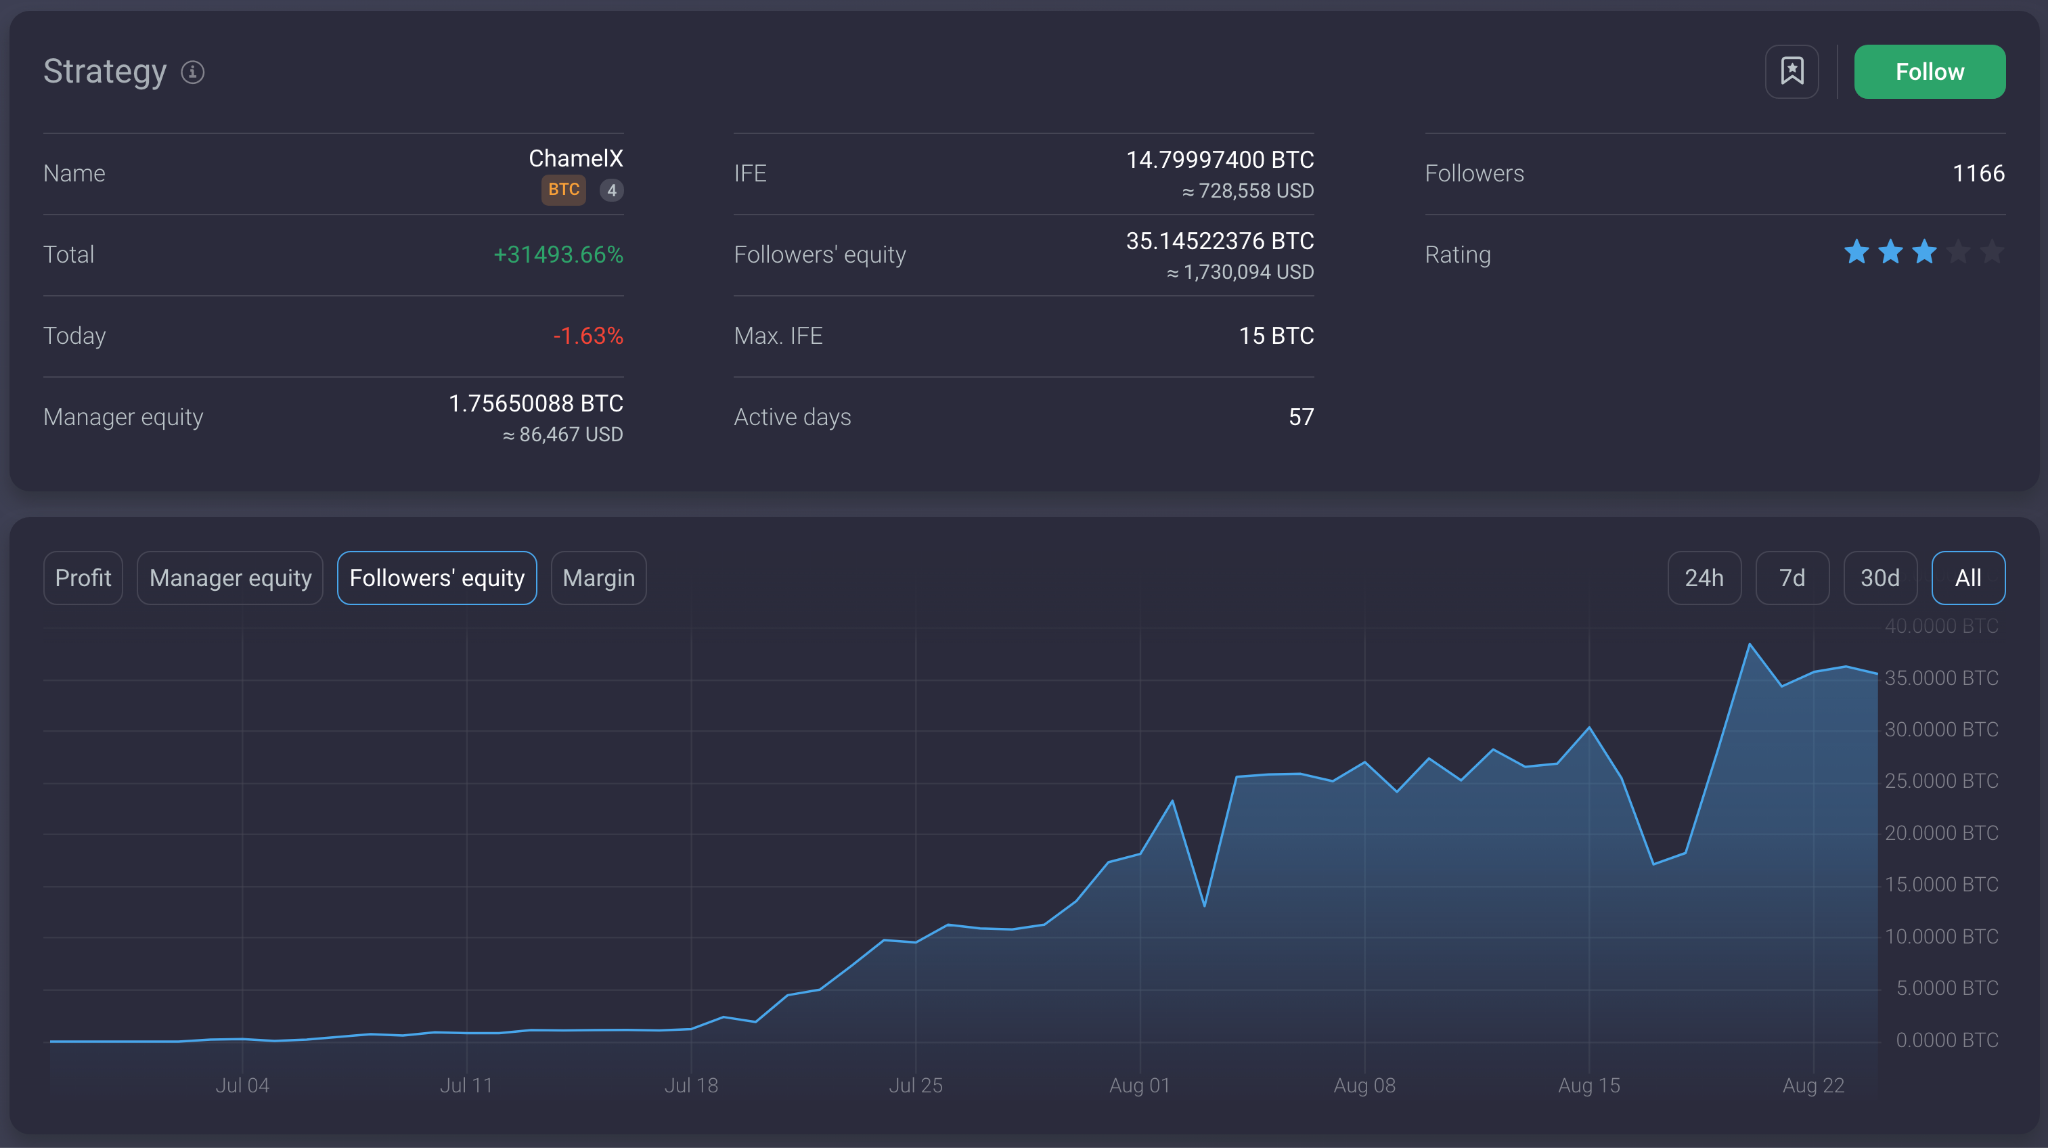2048x1148 pixels.
Task: Click the Jul 18 date on chart axis
Action: point(691,1085)
